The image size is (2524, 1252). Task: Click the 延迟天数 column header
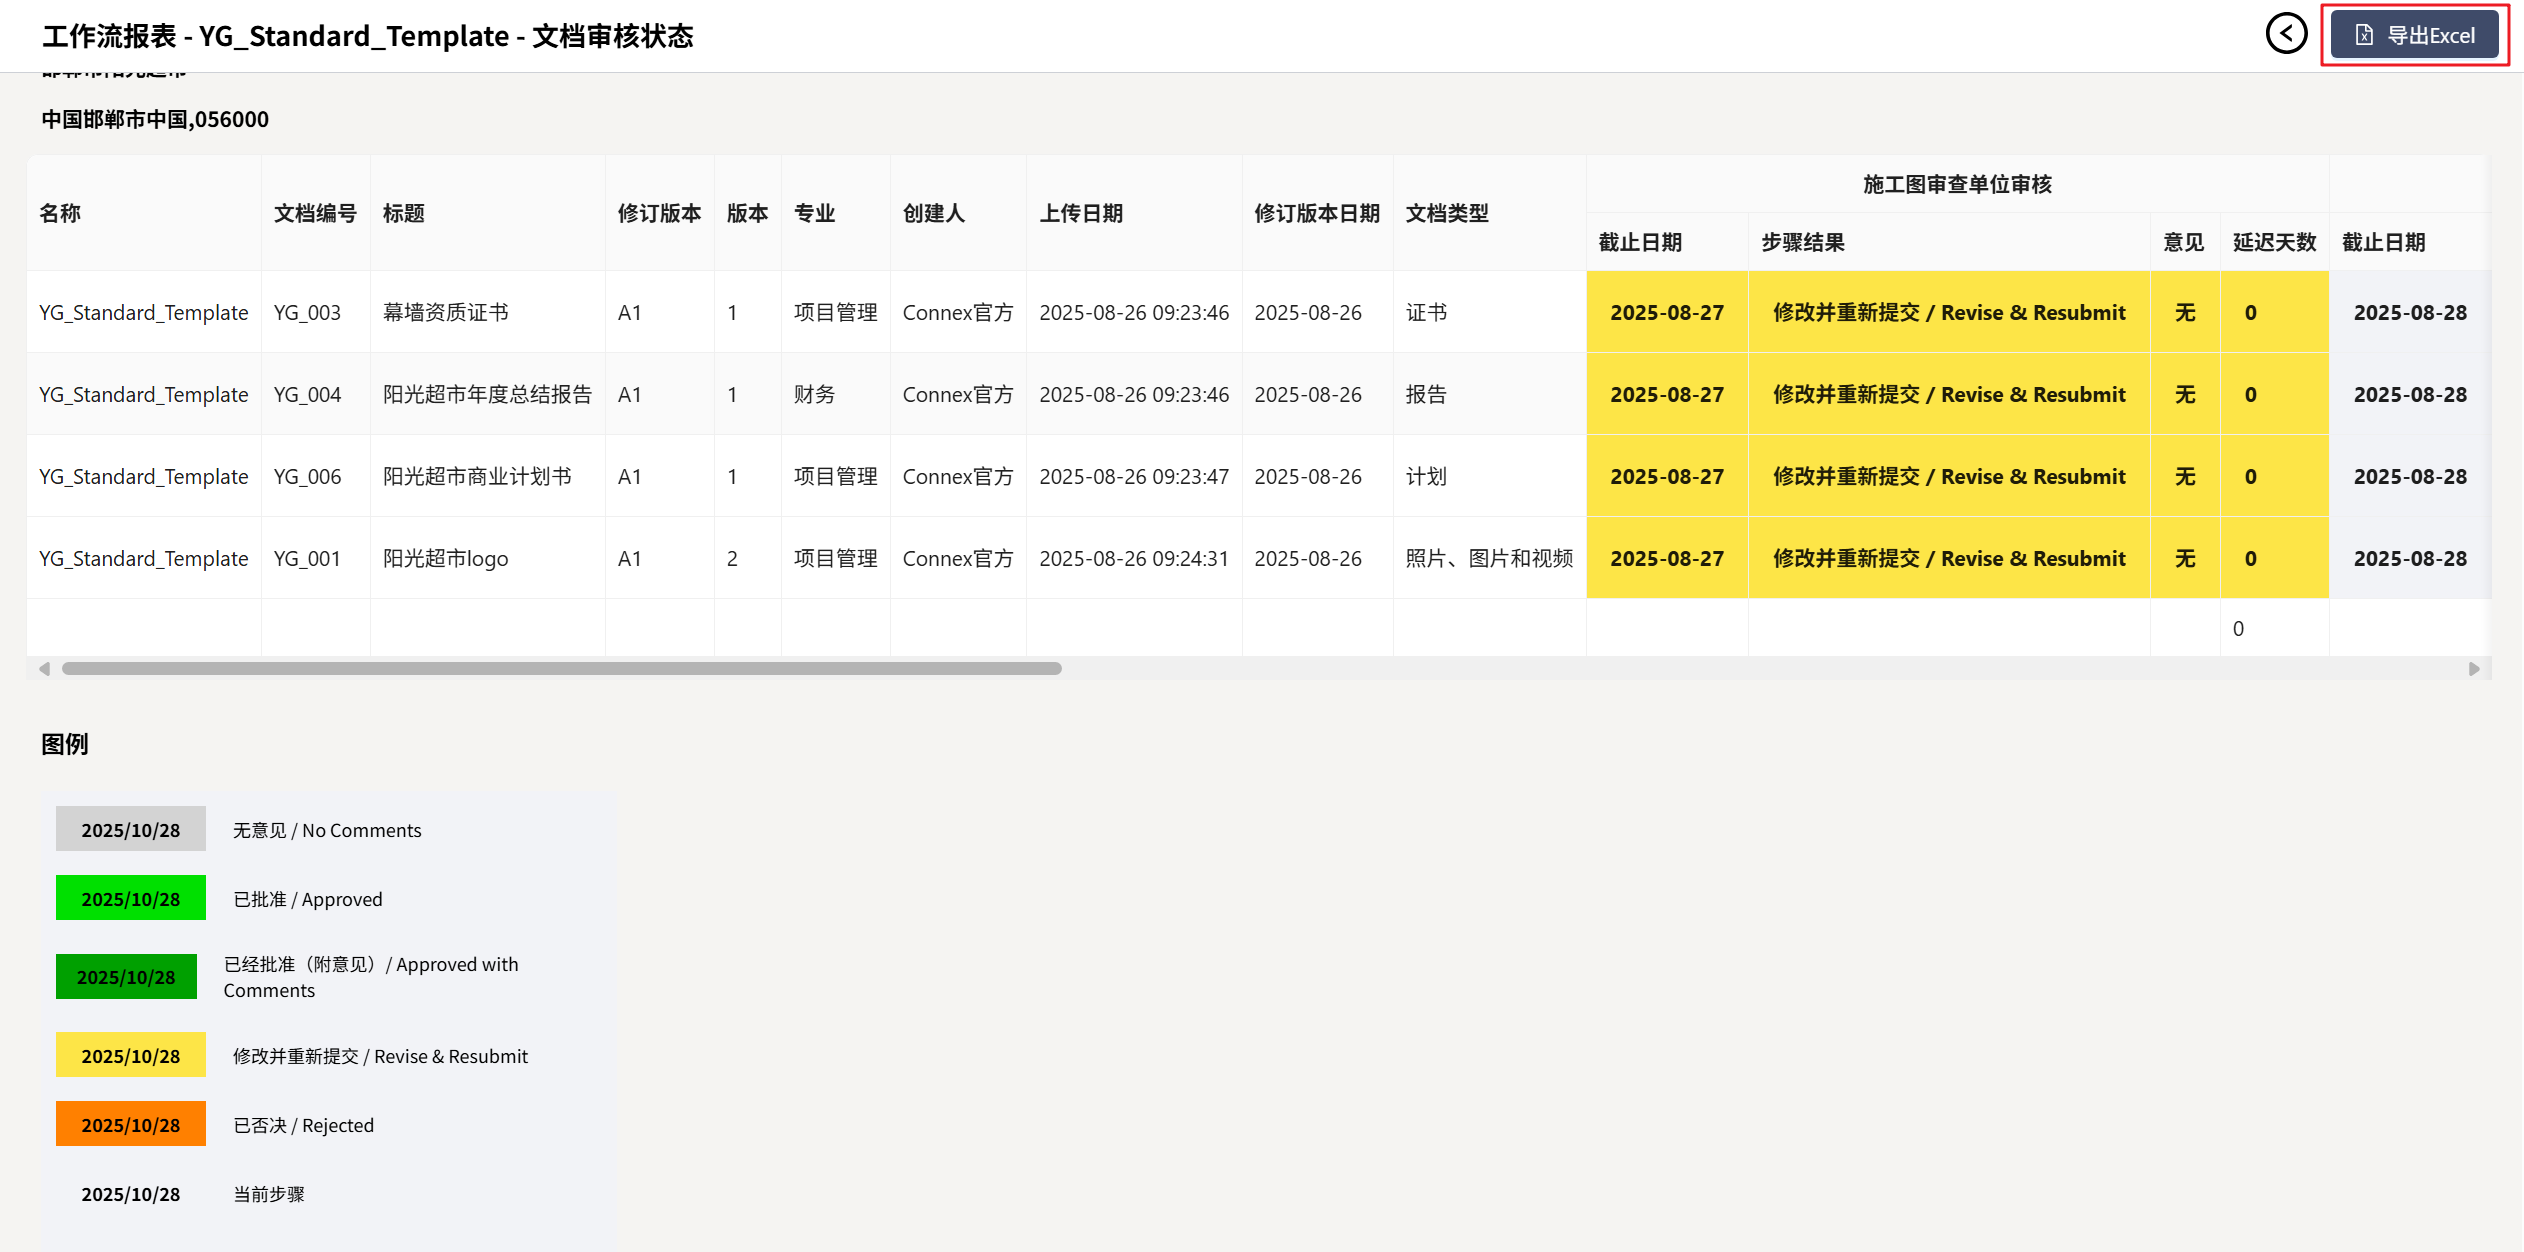[2273, 242]
